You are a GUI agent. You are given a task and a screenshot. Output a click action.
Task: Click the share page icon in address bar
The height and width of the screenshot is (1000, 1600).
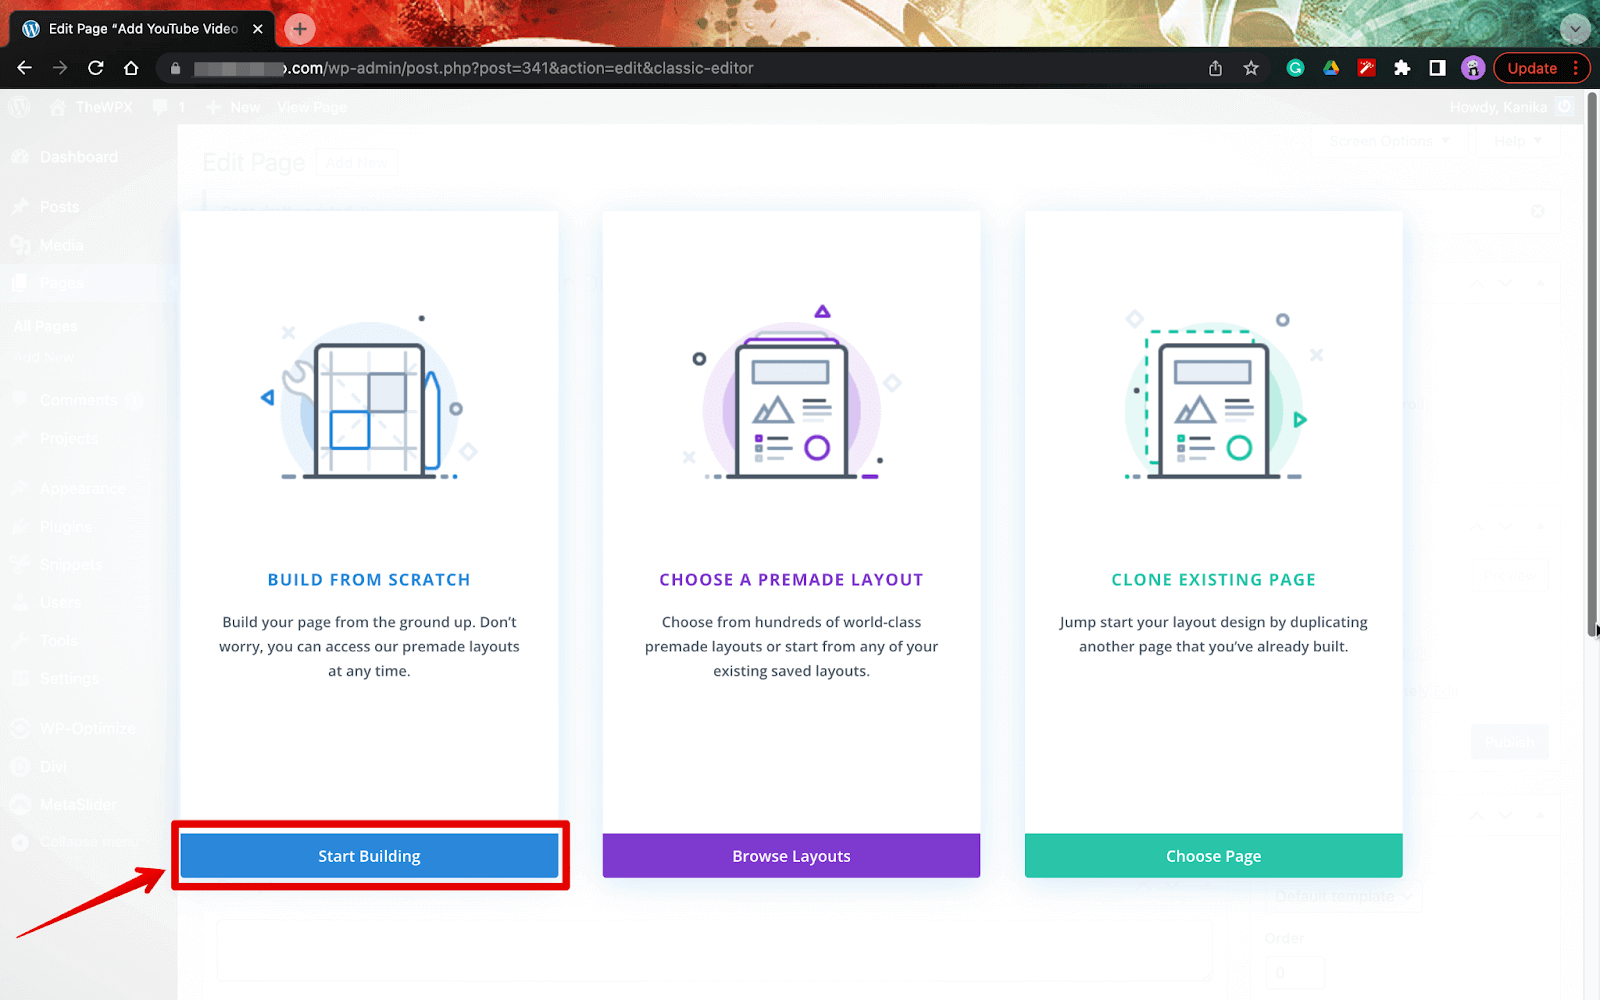(x=1215, y=68)
